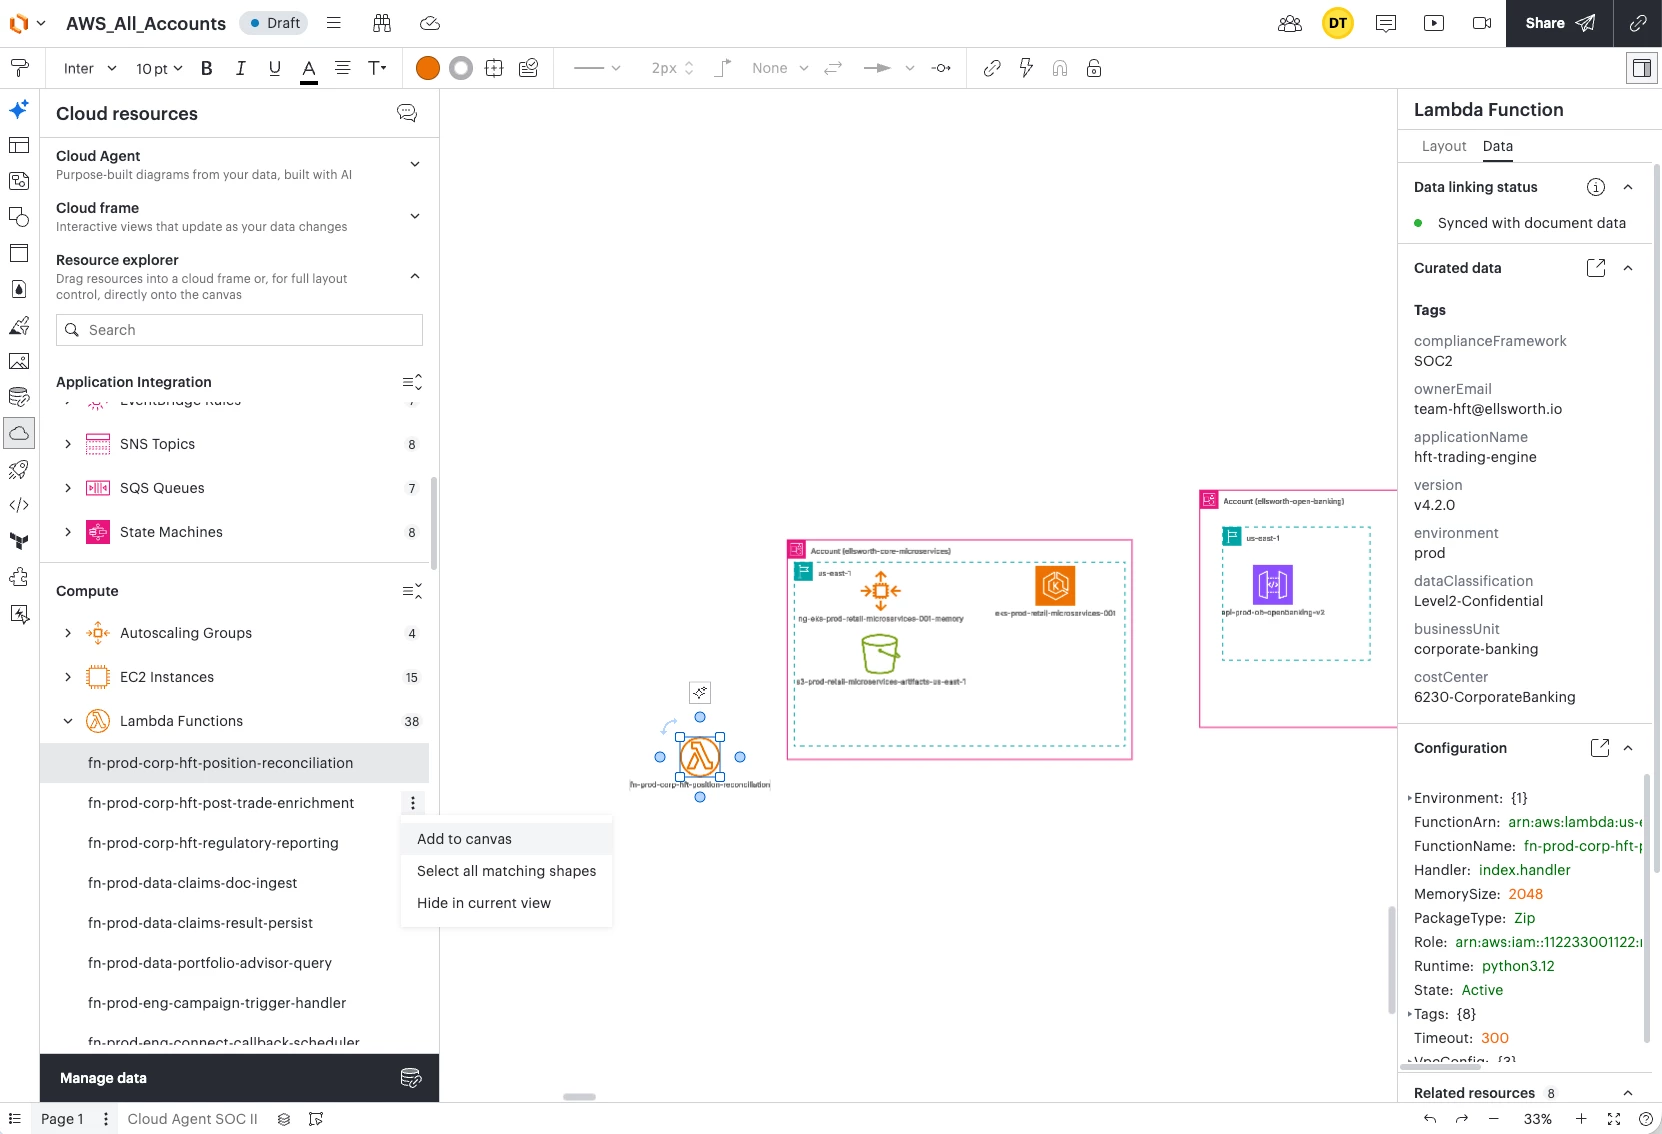Screen dimensions: 1662x1134
Task: Open the font family dropdown Inter
Action: 90,68
